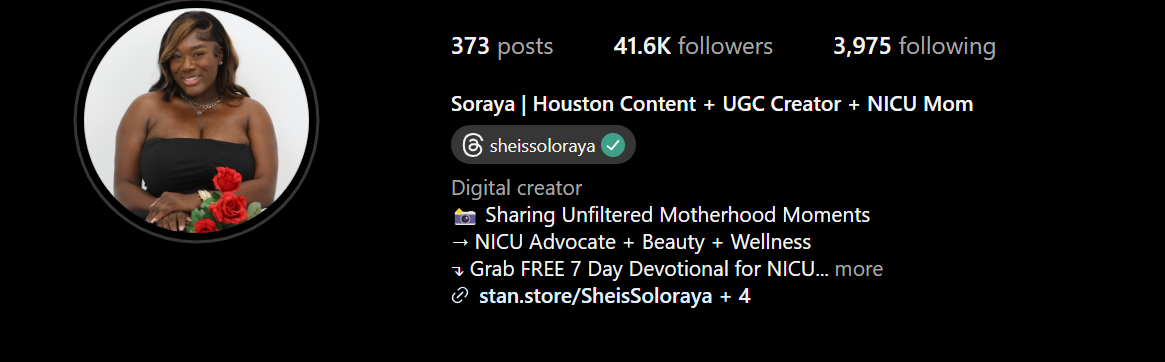The image size is (1165, 362).
Task: Click the Soraya Houston Content profile name
Action: coord(712,104)
